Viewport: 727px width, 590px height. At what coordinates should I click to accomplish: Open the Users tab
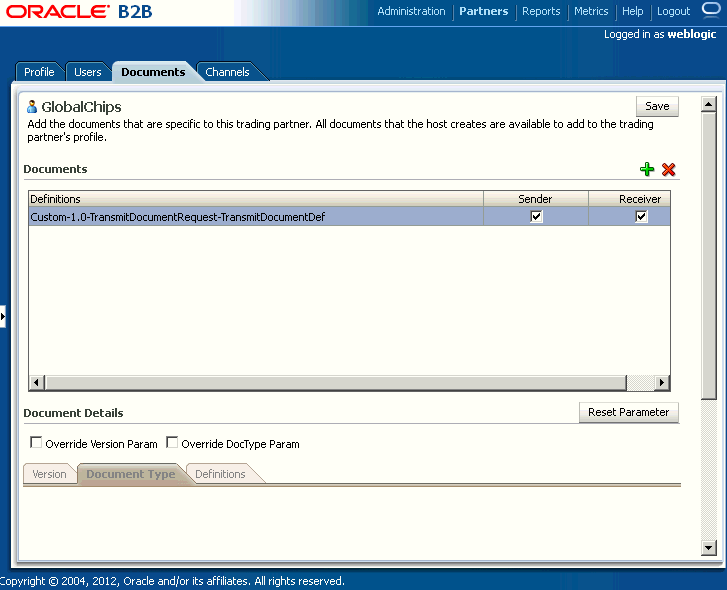(x=88, y=72)
